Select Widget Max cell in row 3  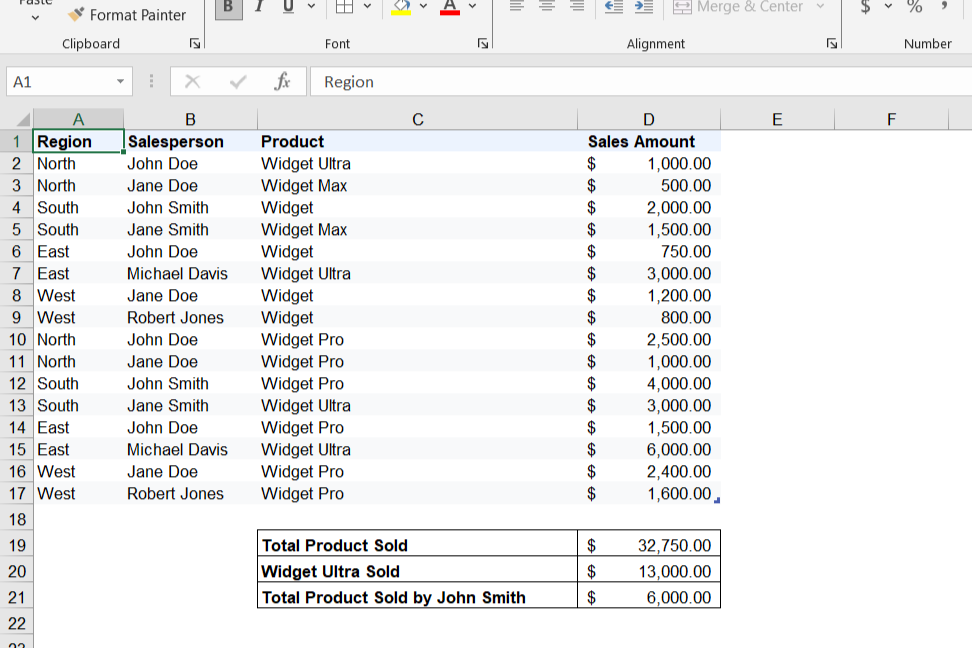click(418, 185)
